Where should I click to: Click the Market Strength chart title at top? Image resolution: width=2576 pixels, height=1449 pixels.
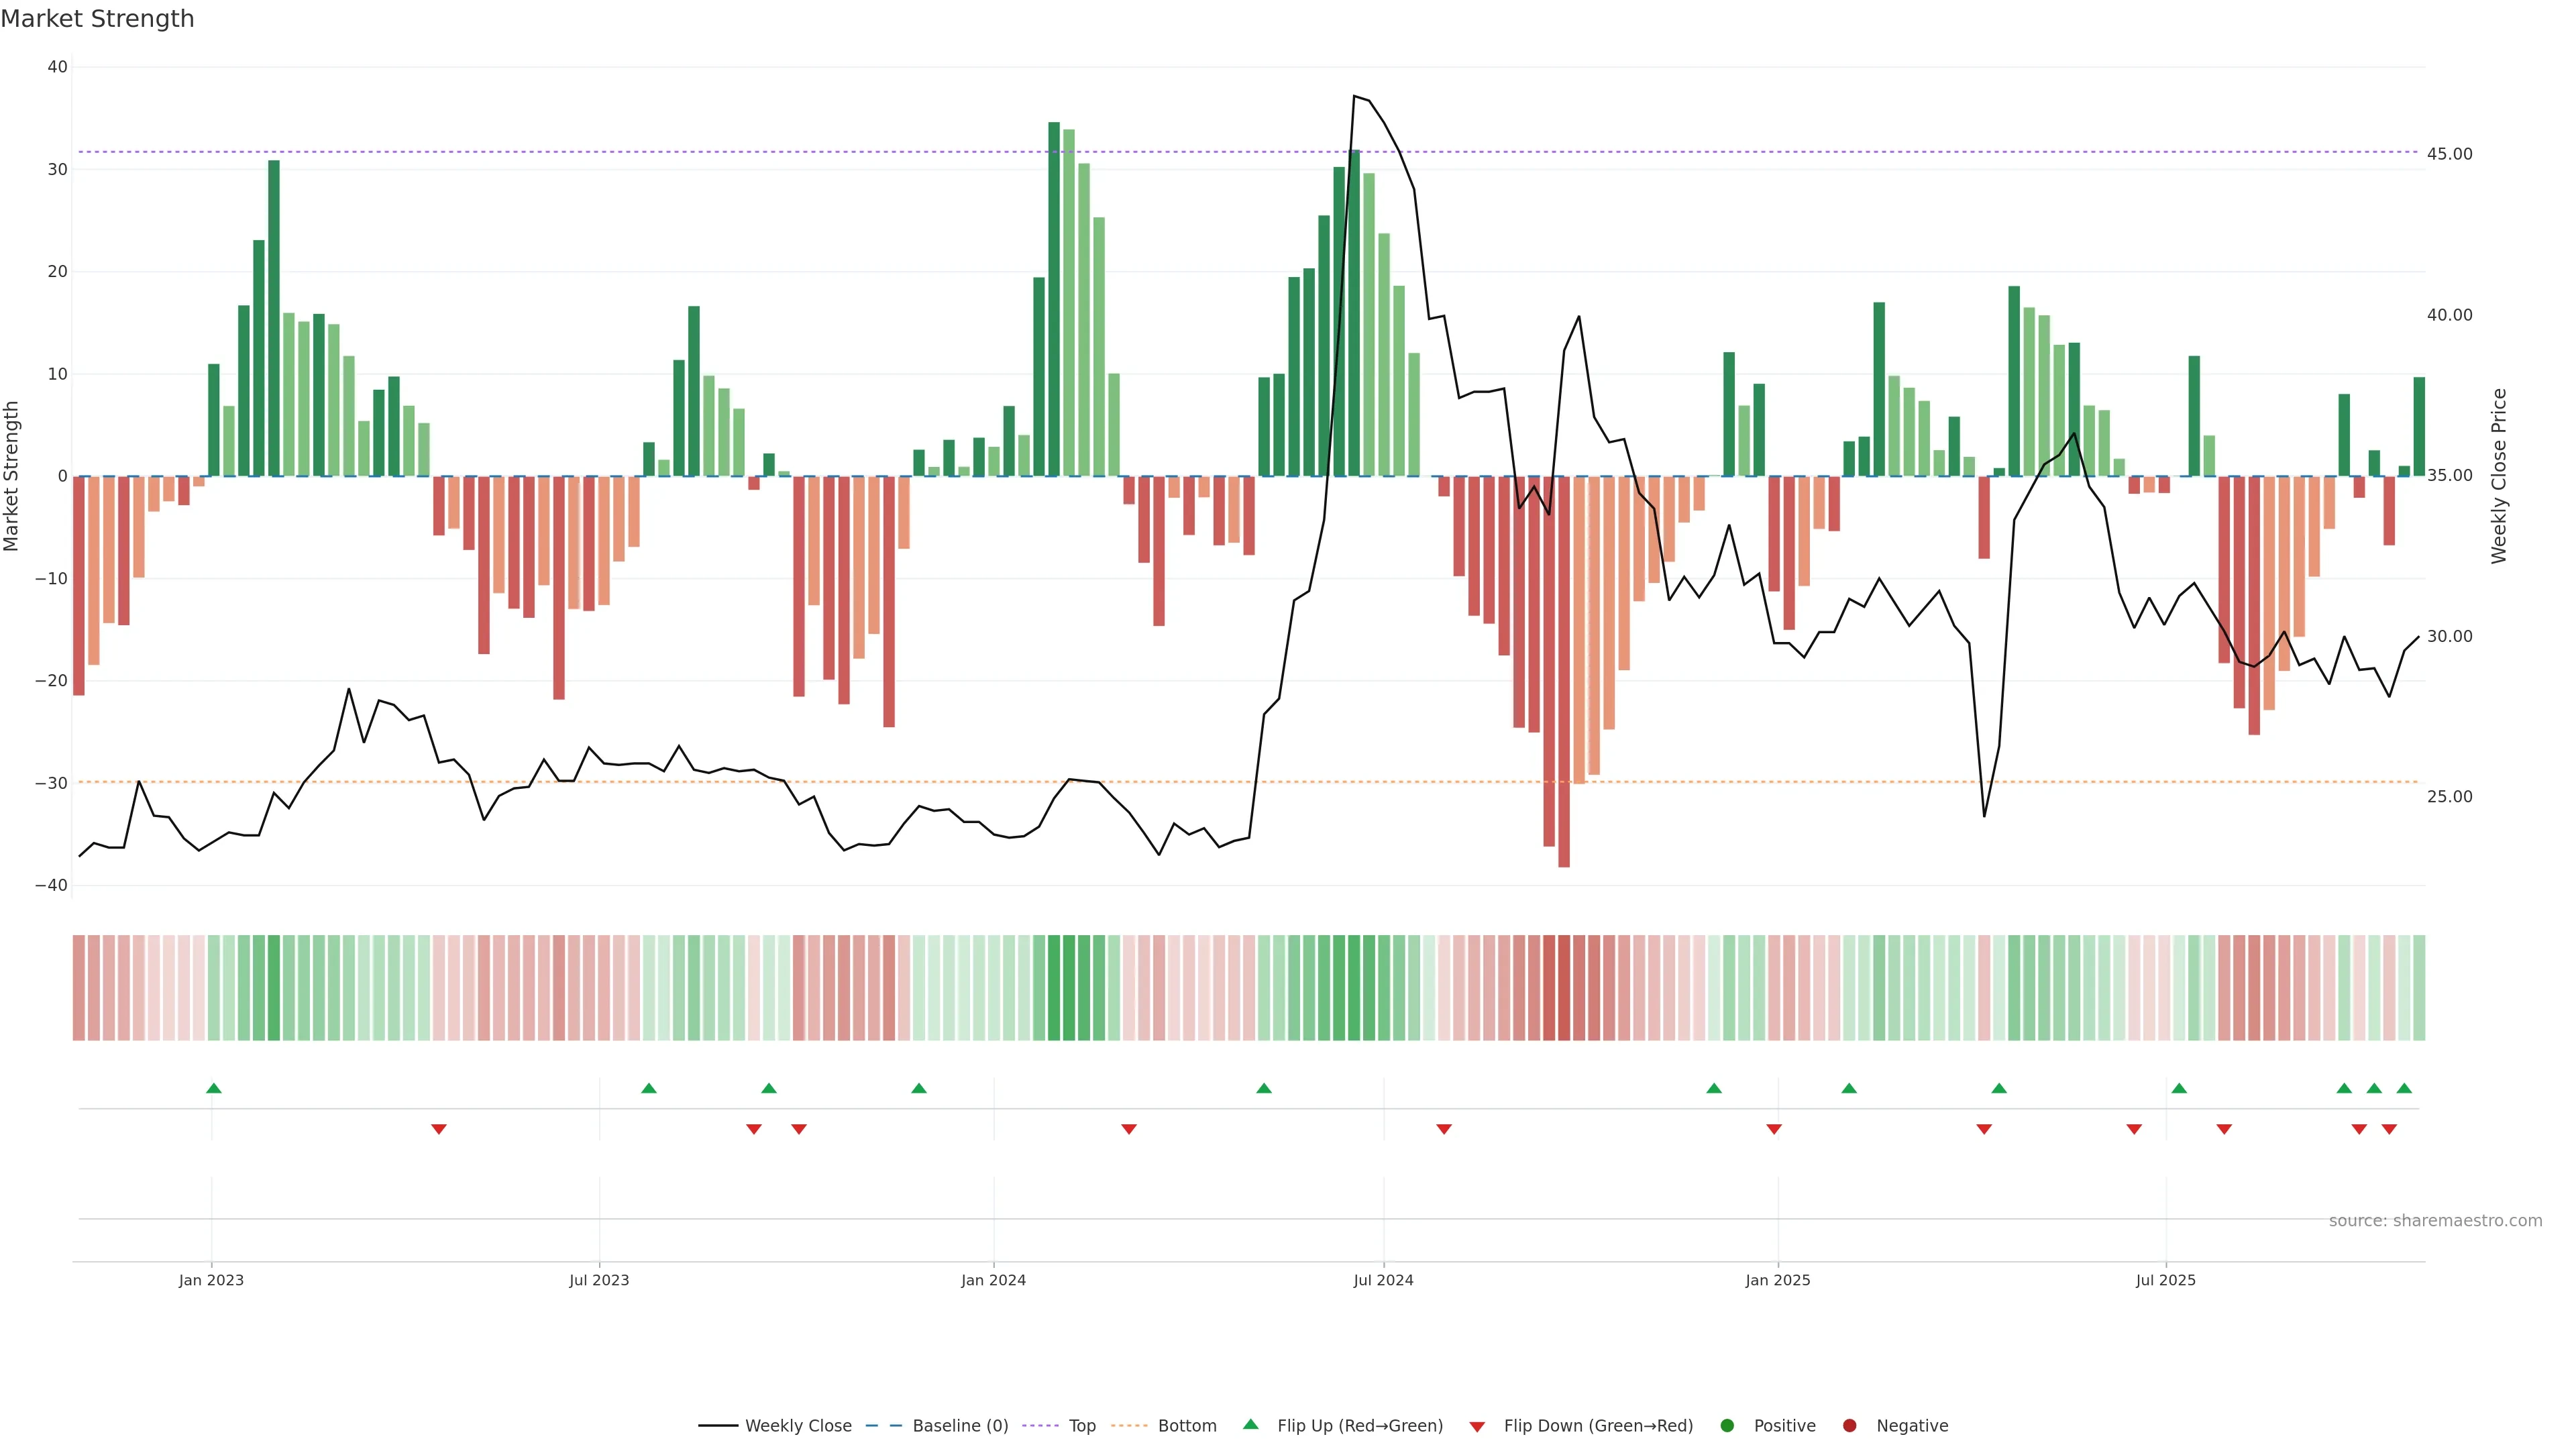click(97, 19)
